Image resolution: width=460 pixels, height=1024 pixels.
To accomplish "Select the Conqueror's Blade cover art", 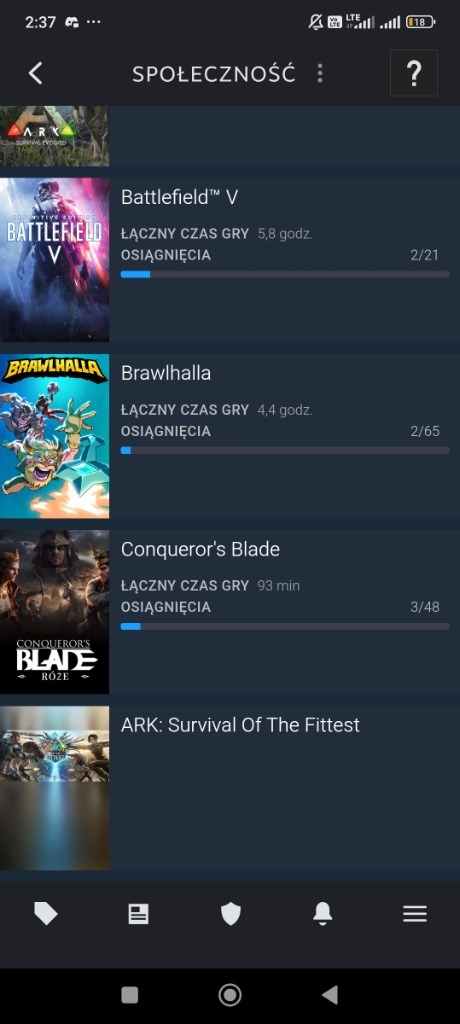I will coord(54,612).
